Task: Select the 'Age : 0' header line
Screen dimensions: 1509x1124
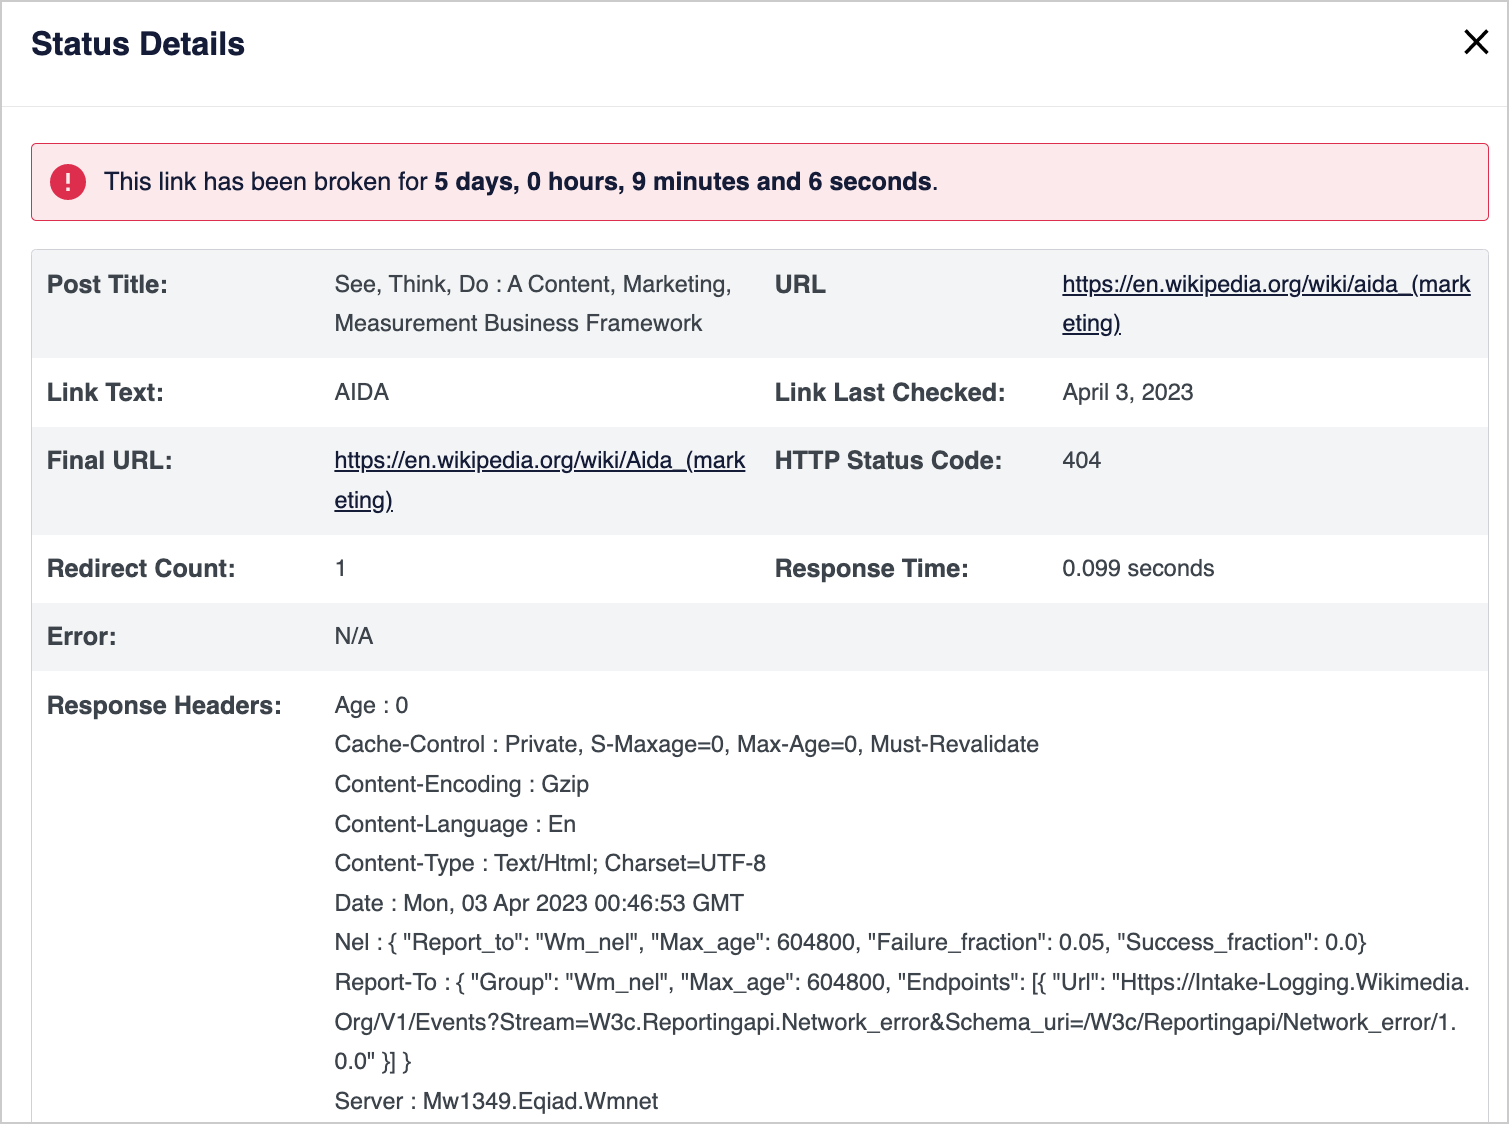Action: pos(371,706)
